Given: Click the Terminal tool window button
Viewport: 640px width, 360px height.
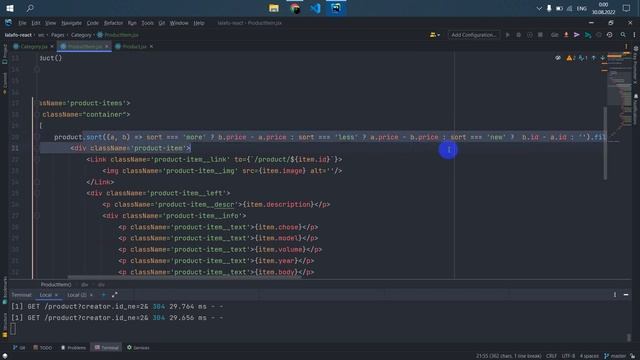Looking at the screenshot, I should (106, 348).
